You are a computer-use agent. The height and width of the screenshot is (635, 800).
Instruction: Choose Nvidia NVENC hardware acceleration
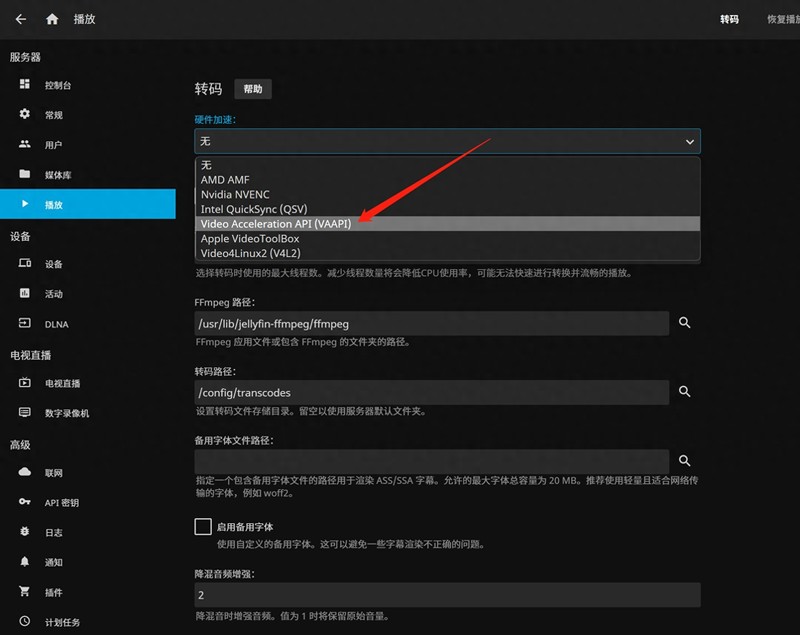click(x=238, y=194)
